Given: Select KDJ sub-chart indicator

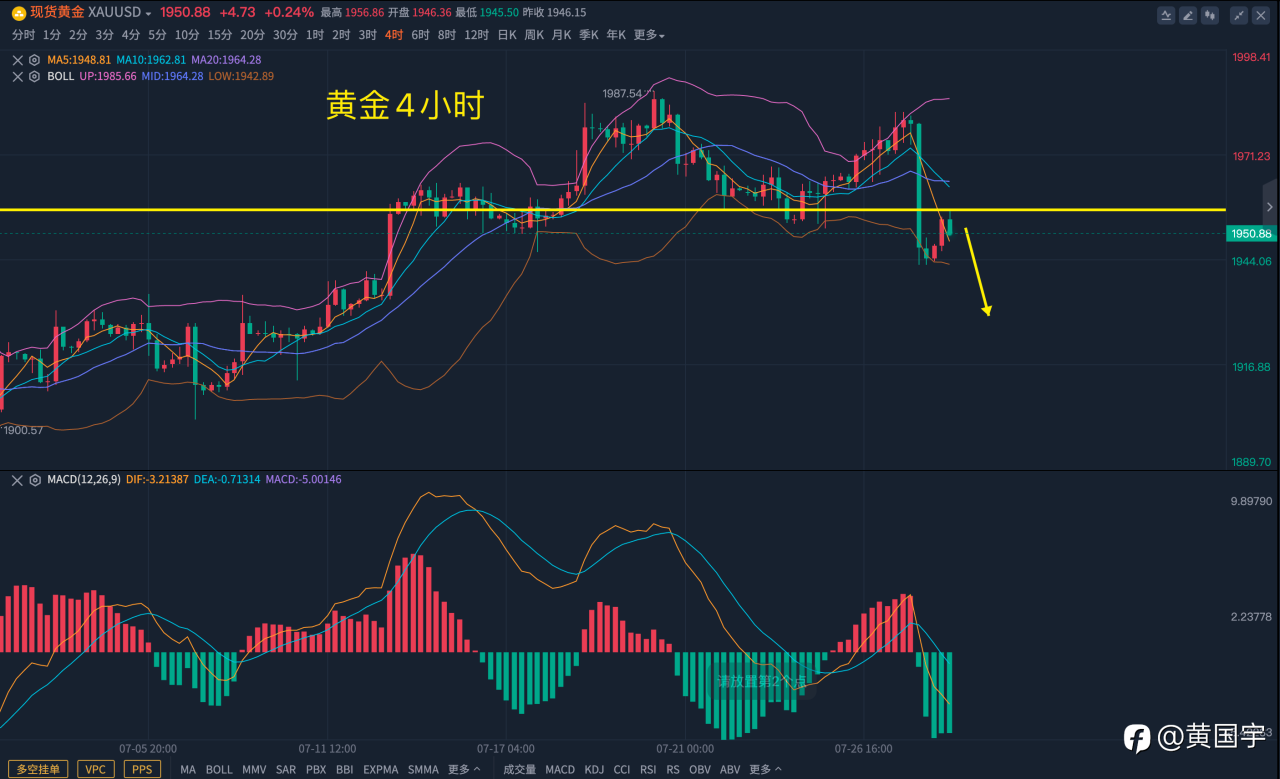Looking at the screenshot, I should [594, 769].
